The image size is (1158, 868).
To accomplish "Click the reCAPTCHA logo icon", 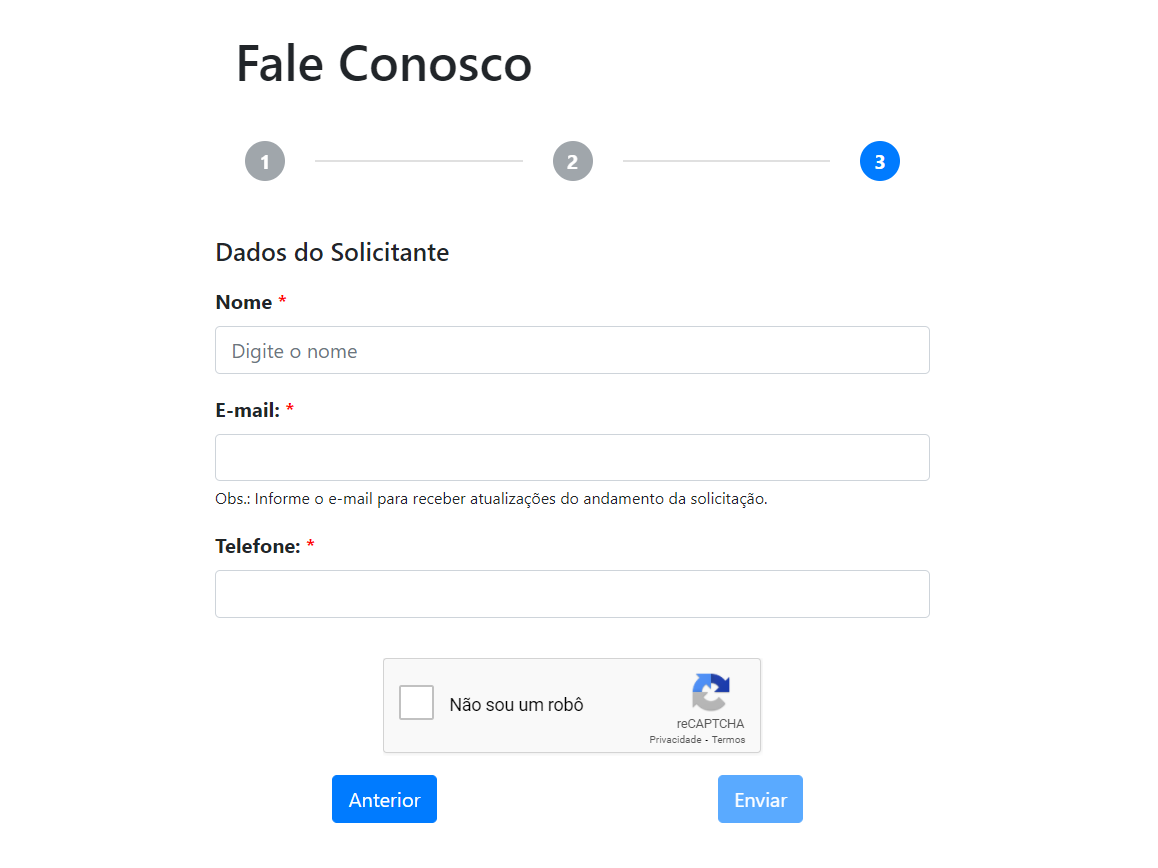I will (710, 692).
